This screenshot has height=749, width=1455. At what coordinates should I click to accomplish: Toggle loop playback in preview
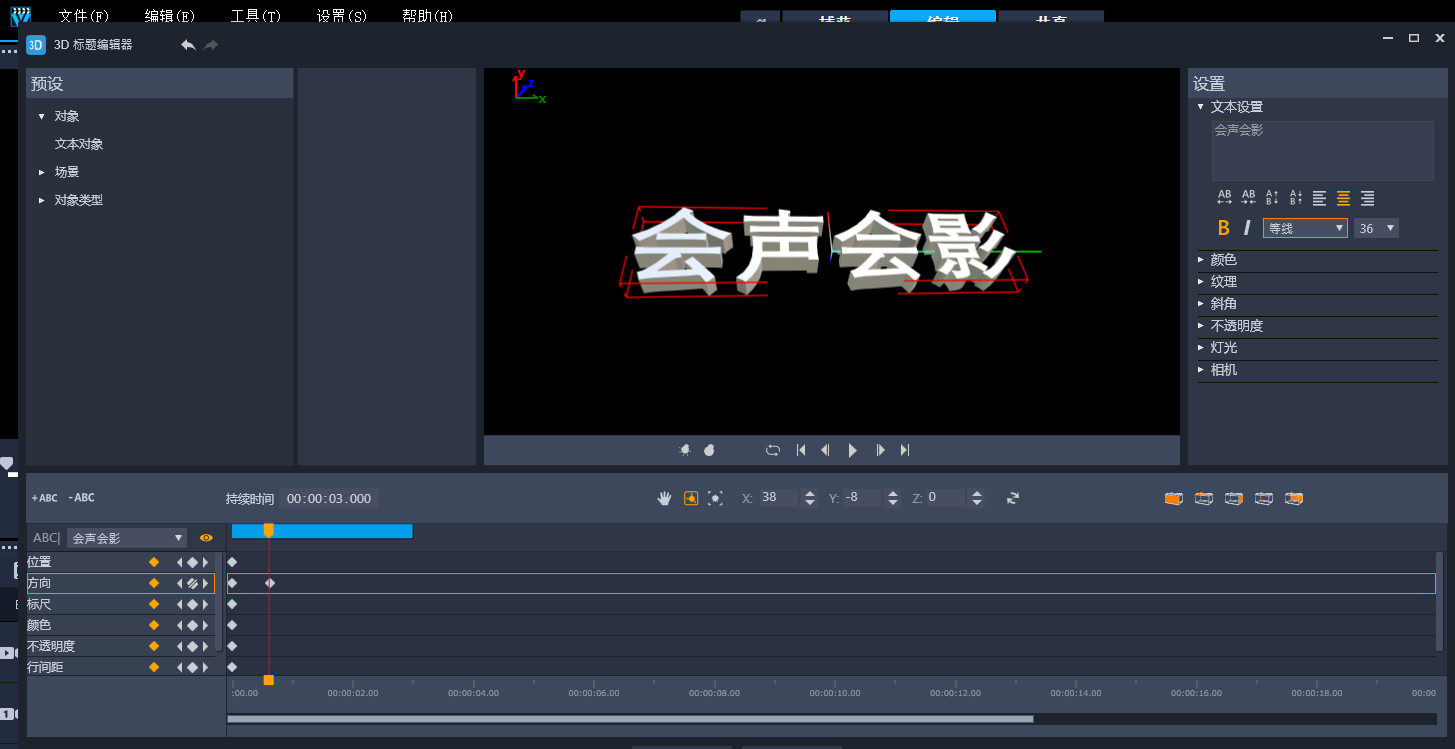point(773,450)
